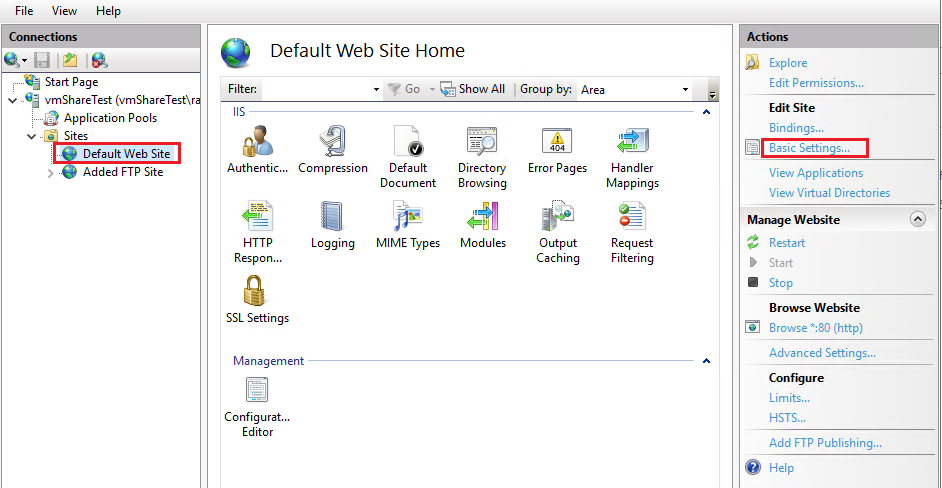
Task: Open the Authentication feature icon
Action: click(258, 142)
